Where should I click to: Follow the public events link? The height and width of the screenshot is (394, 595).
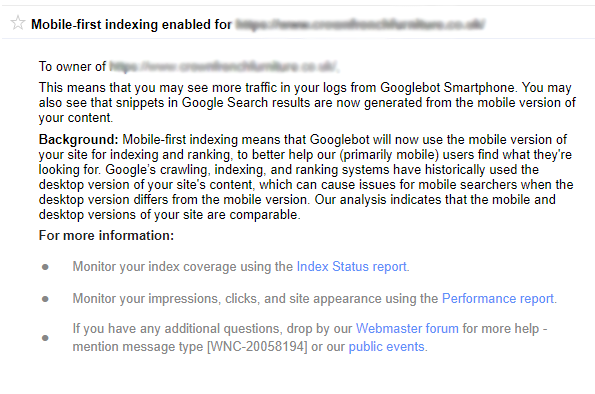[386, 347]
